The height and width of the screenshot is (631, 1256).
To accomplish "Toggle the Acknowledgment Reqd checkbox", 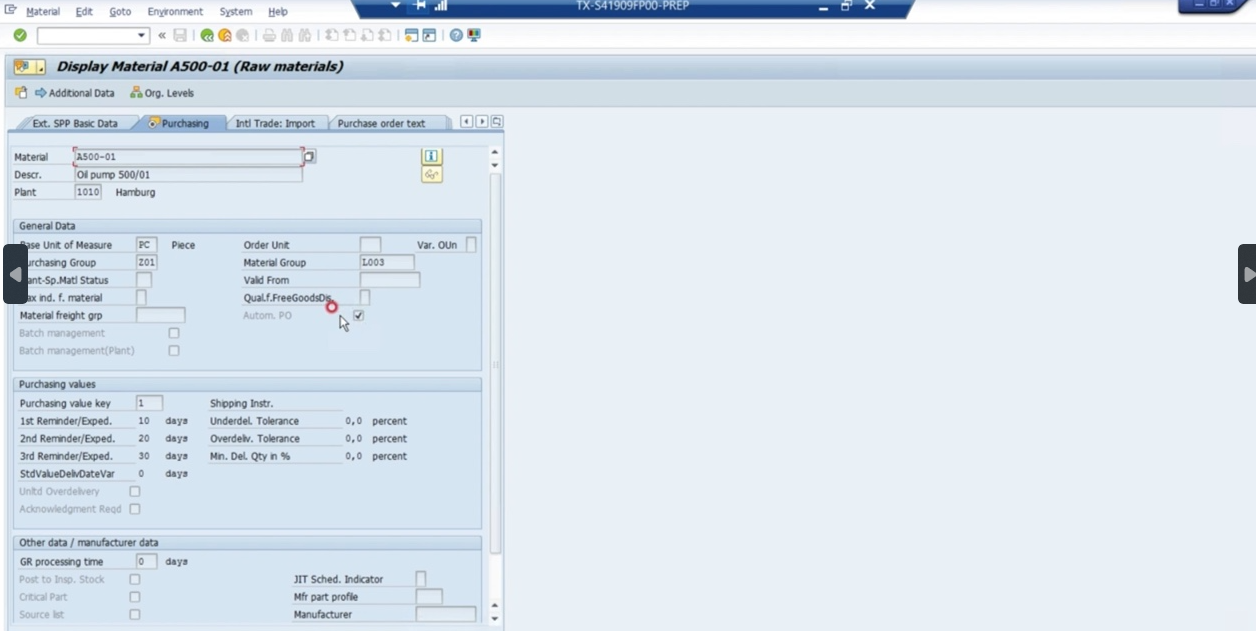I will pos(135,509).
